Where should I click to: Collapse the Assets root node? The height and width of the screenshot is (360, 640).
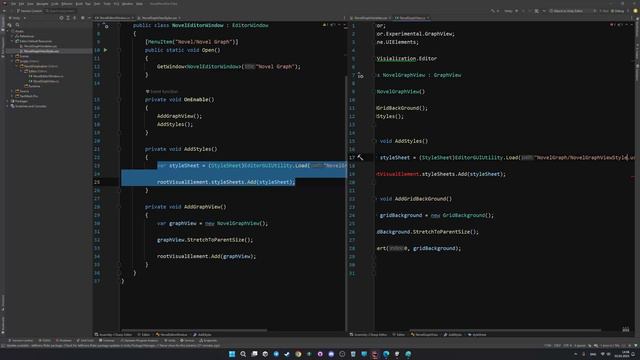point(8,31)
